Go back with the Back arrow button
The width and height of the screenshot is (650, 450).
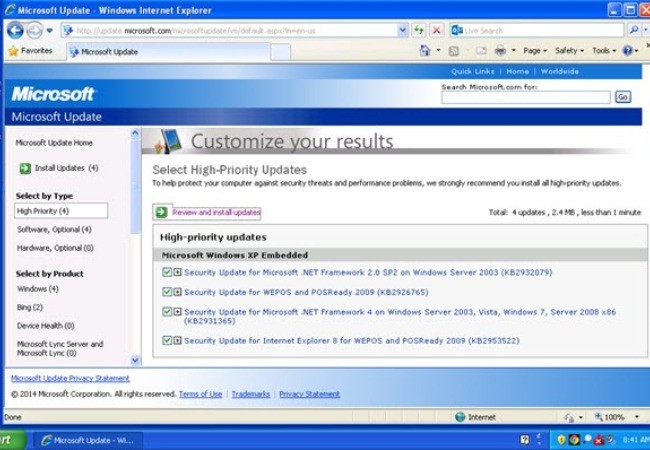(x=15, y=30)
